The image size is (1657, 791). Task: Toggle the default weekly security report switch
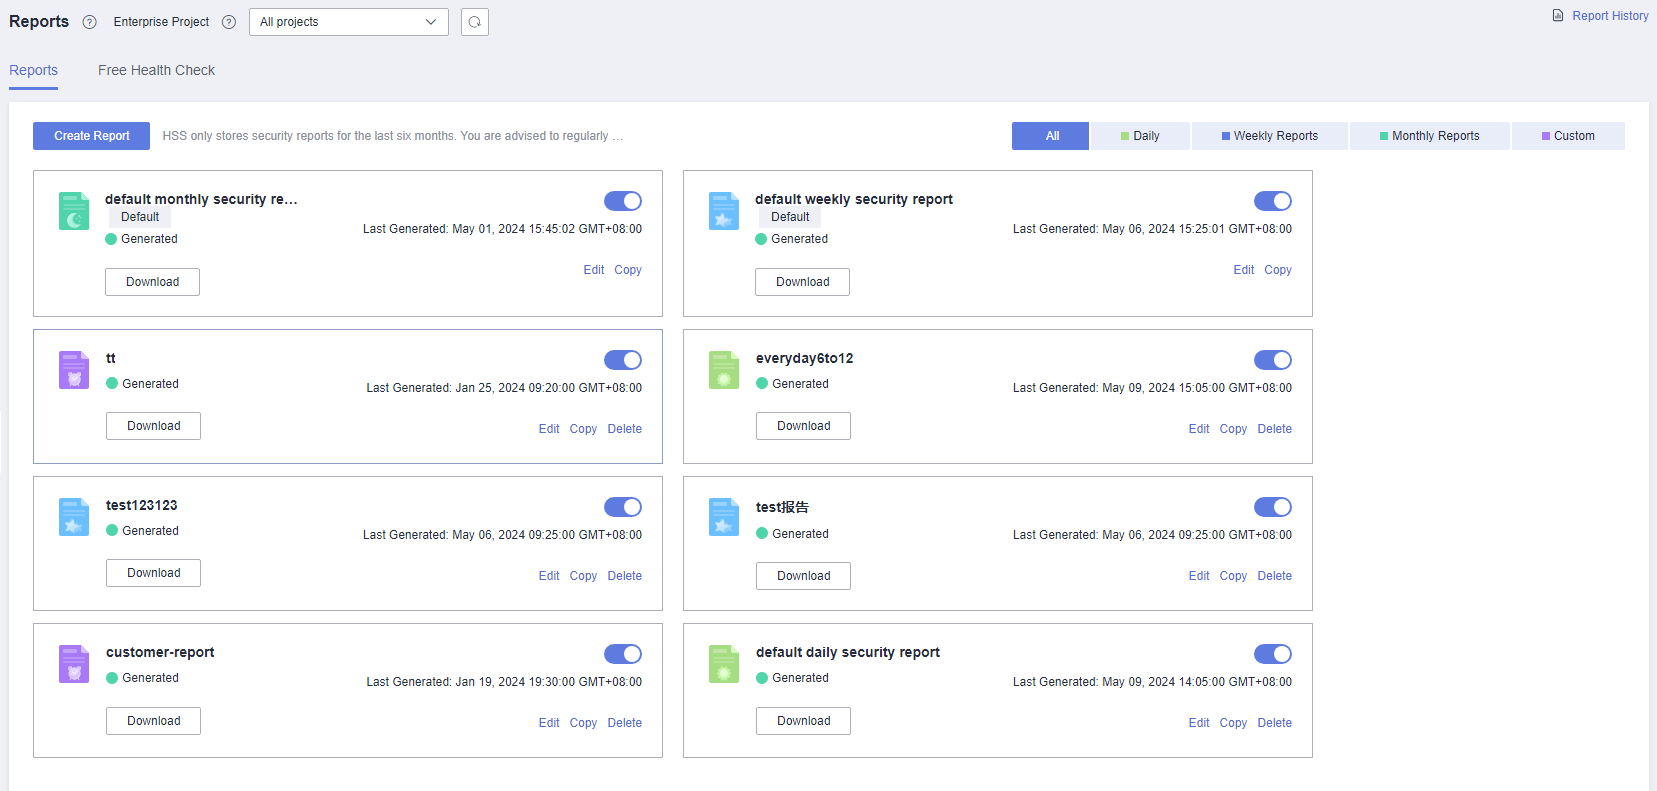pyautogui.click(x=1273, y=201)
